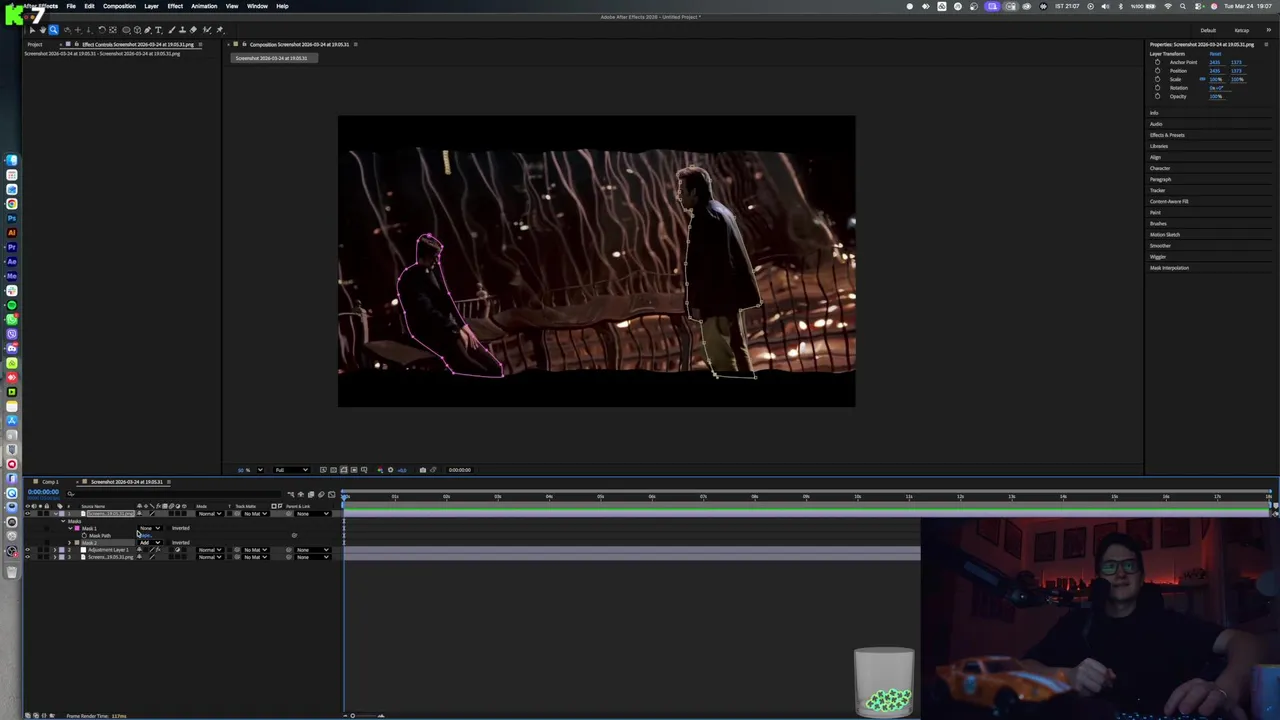
Task: Open the Window menu
Action: [257, 6]
